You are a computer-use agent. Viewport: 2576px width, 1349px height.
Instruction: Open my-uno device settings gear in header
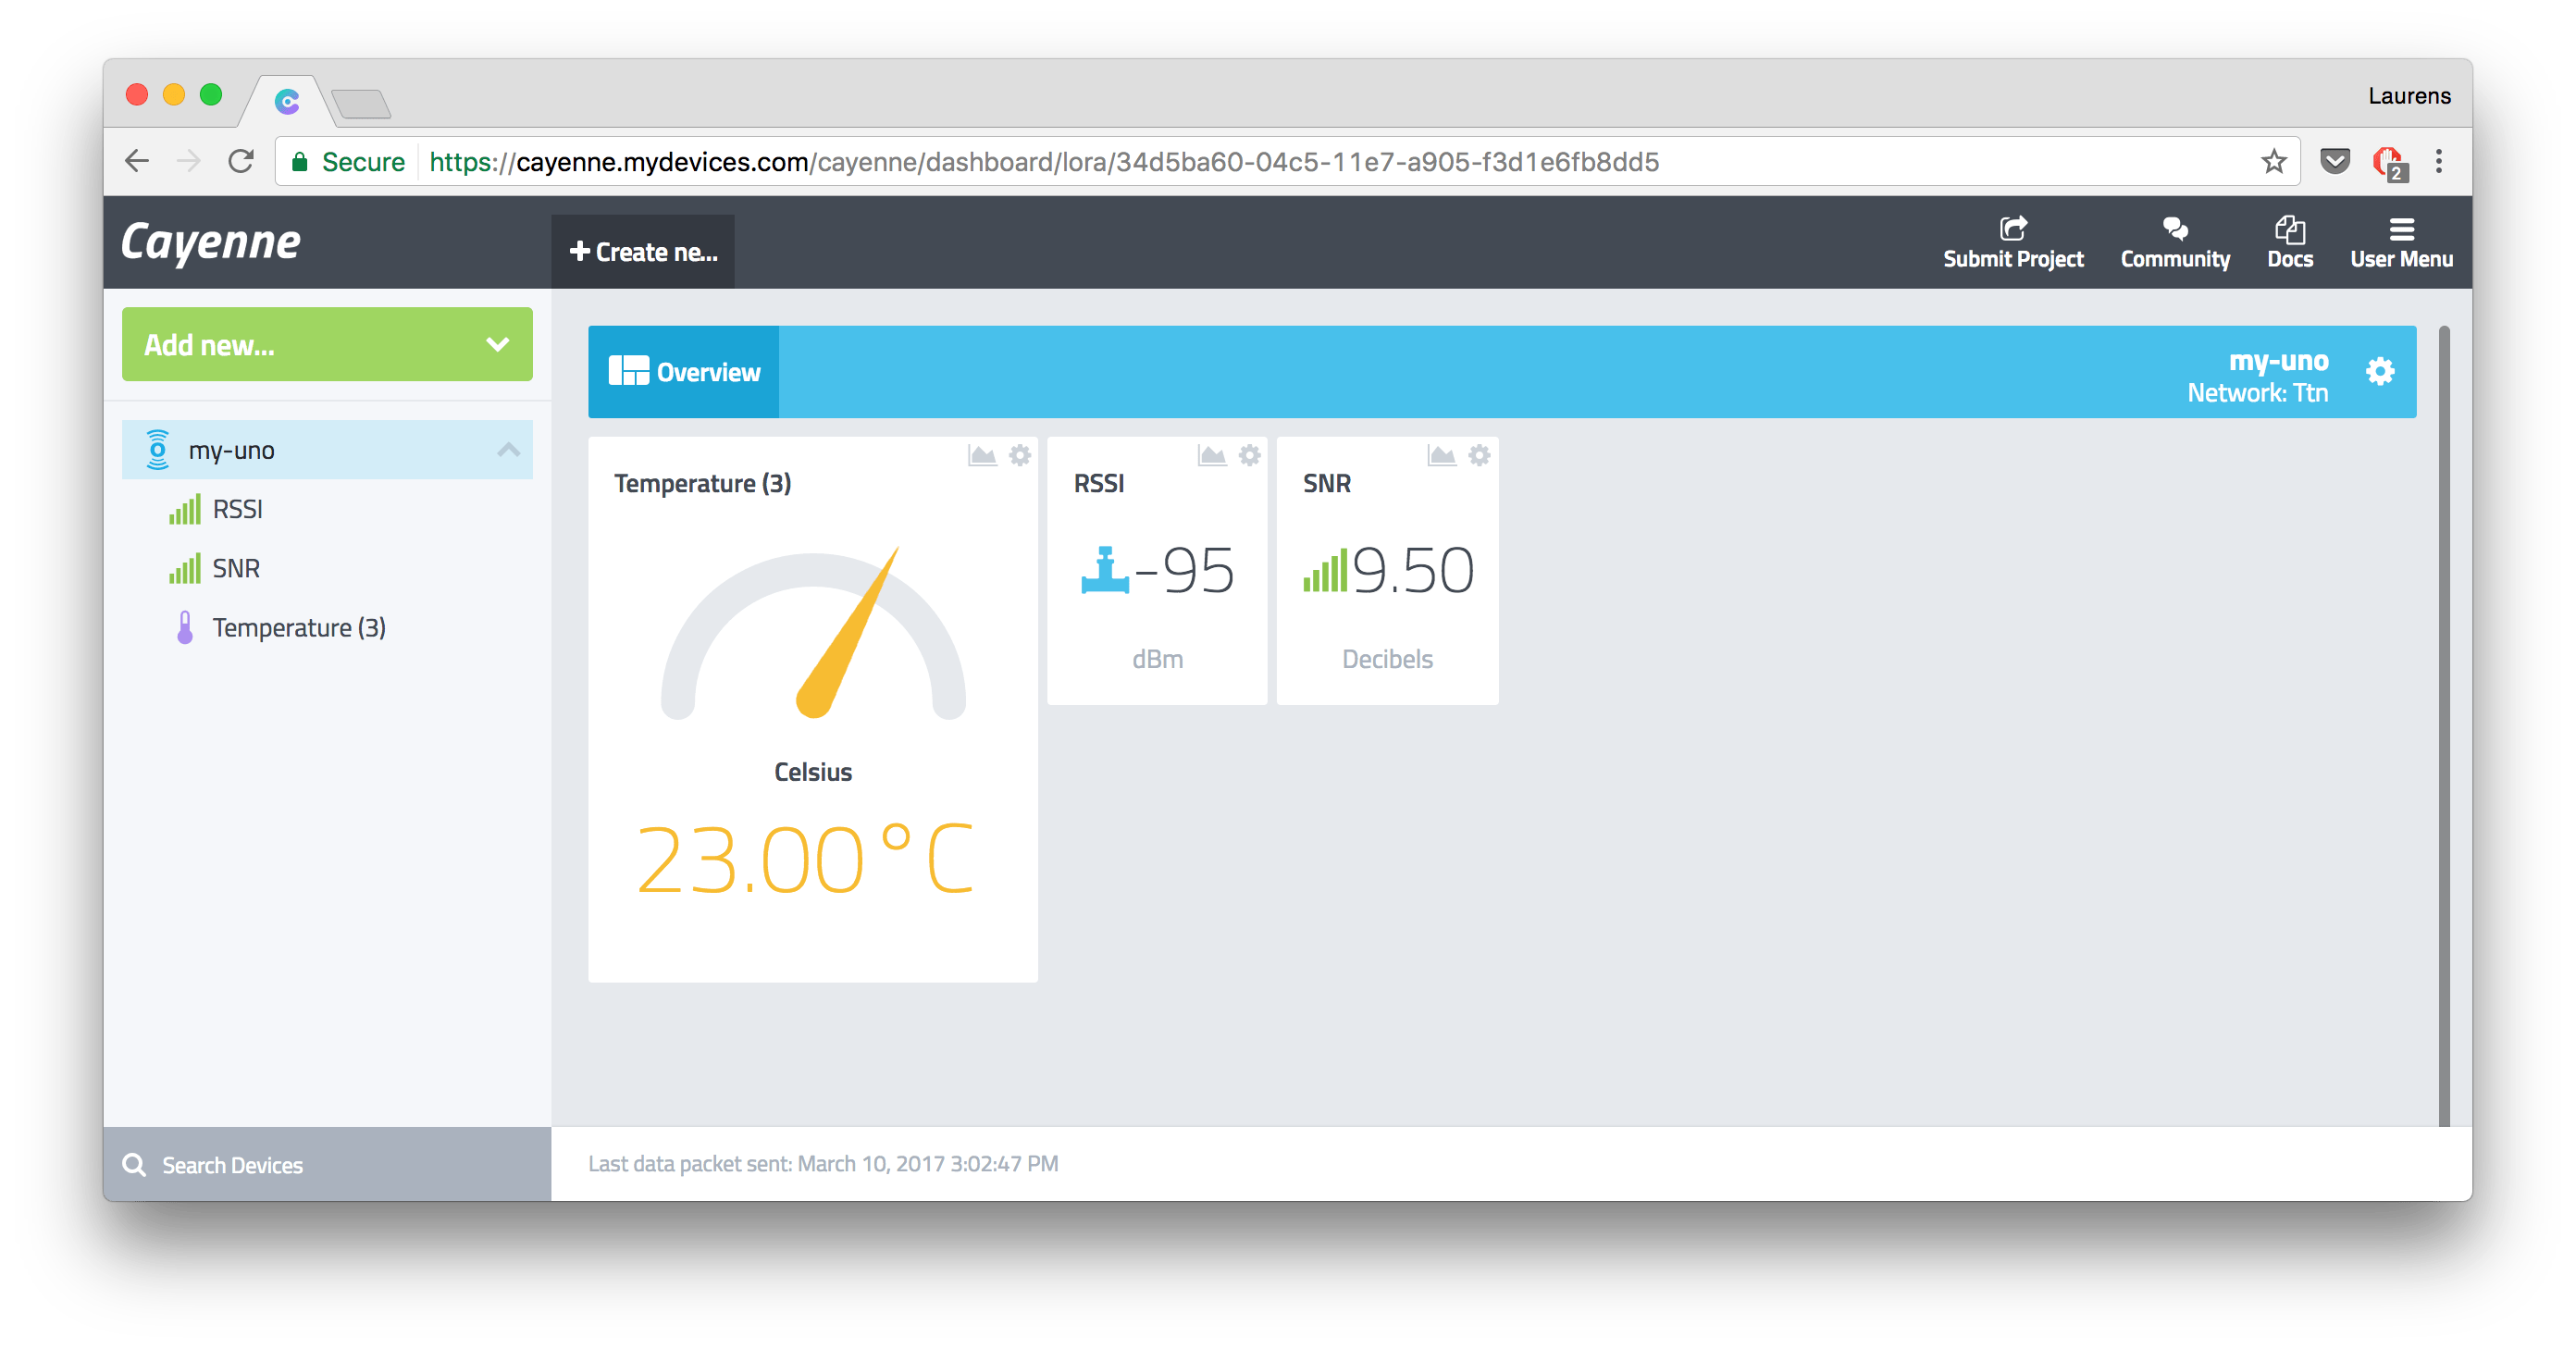coord(2380,372)
